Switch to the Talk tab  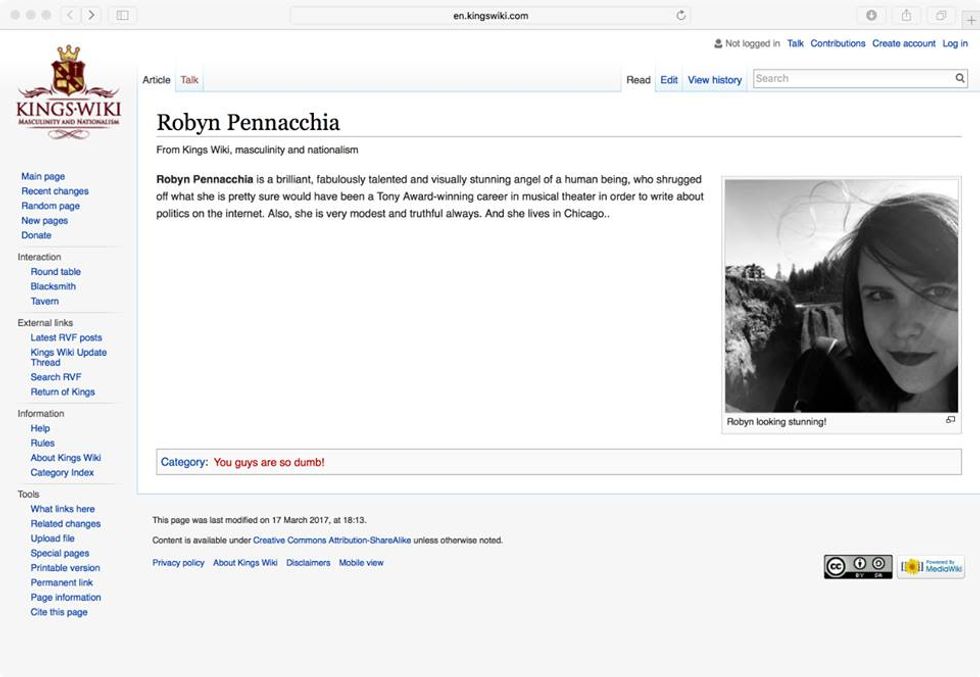pos(189,80)
